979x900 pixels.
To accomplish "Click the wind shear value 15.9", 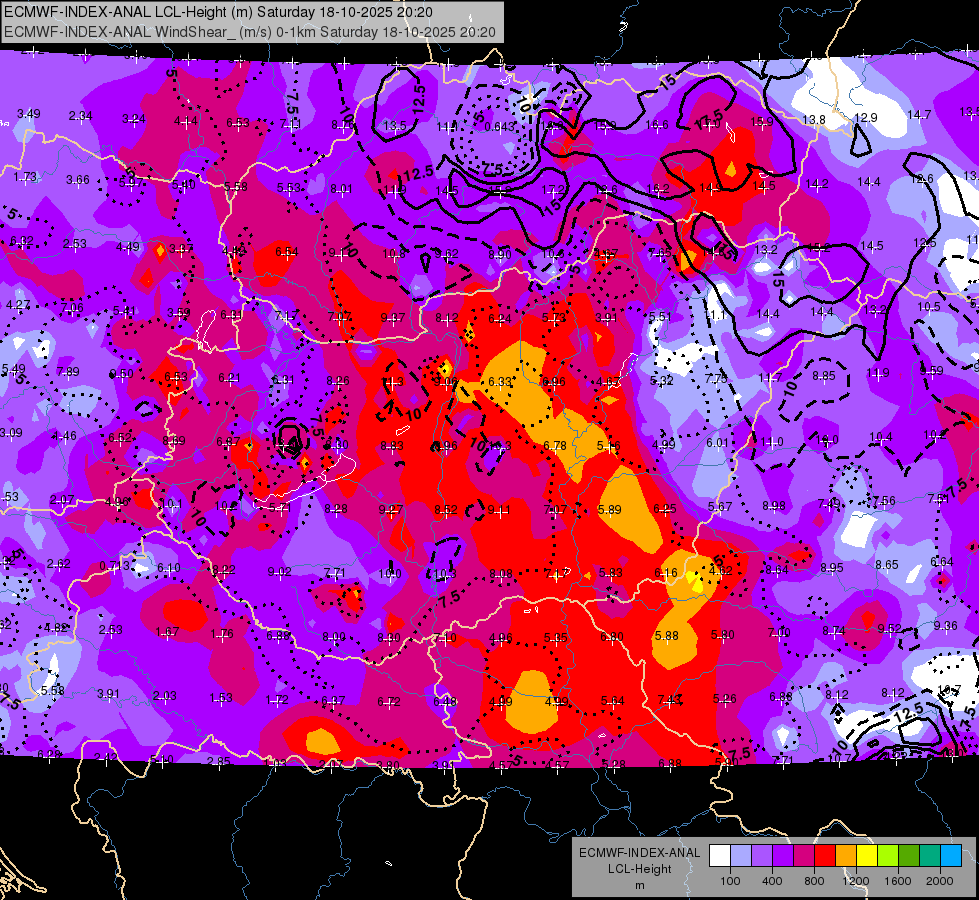I will point(761,122).
